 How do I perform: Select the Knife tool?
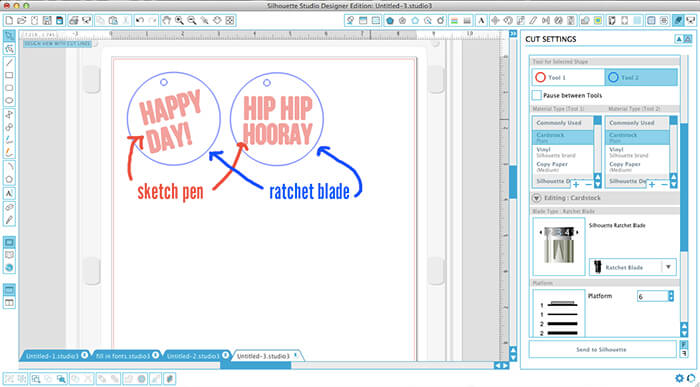click(x=9, y=220)
